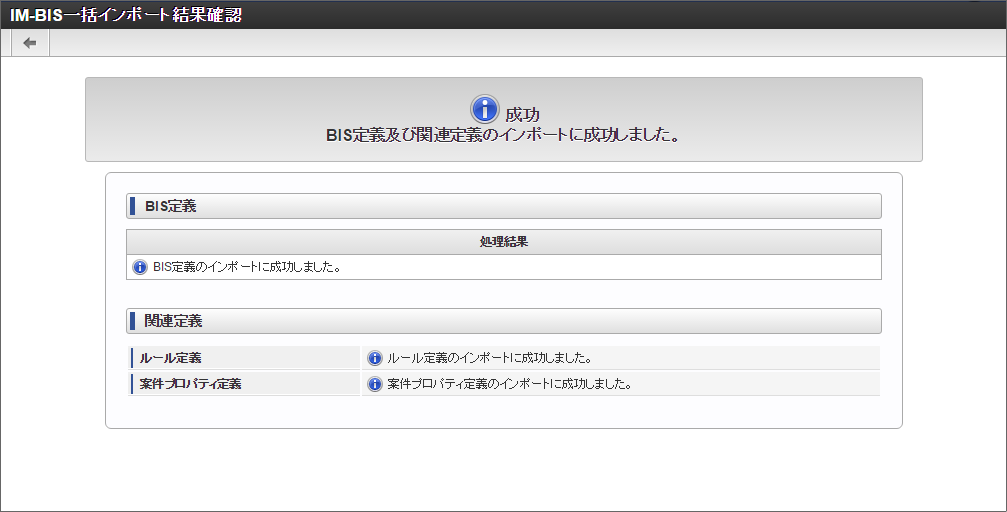Click the text BIS定義のインポートに成功しました。

coord(247,267)
